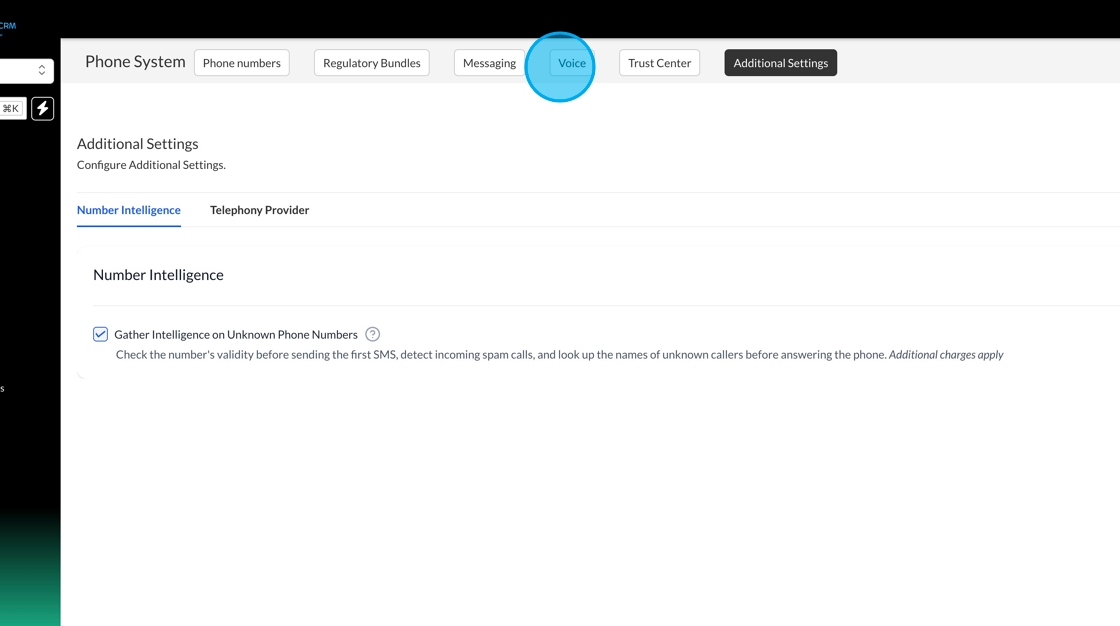Uncheck Gather Intelligence on Unknown Phone Numbers
The width and height of the screenshot is (1120, 626).
[100, 334]
